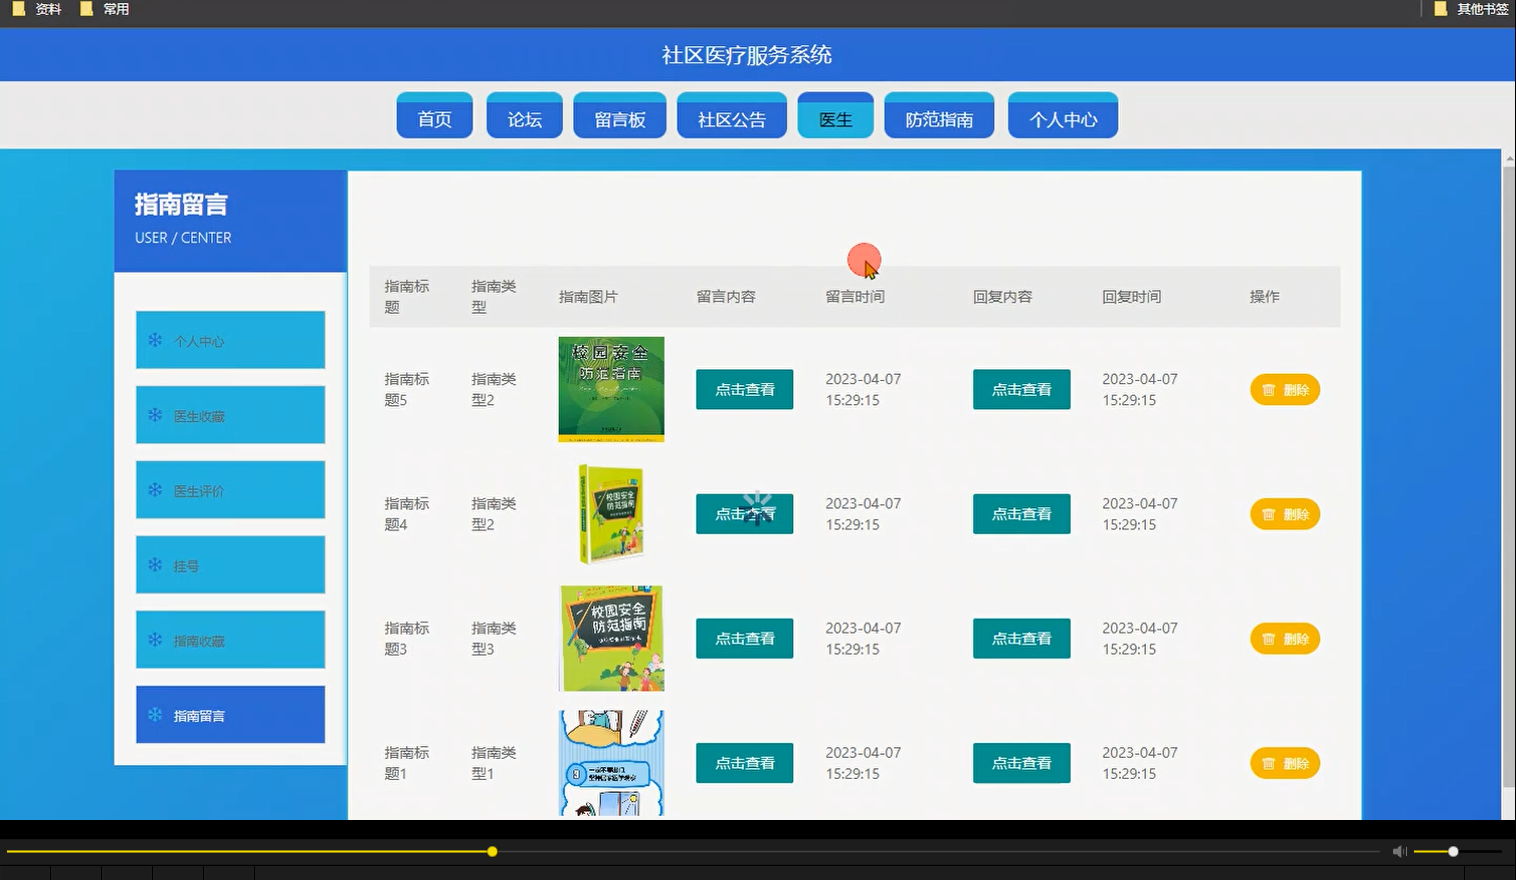Click 点击查看 under 回复内容 for 指南标题4
The width and height of the screenshot is (1516, 880).
(1021, 513)
